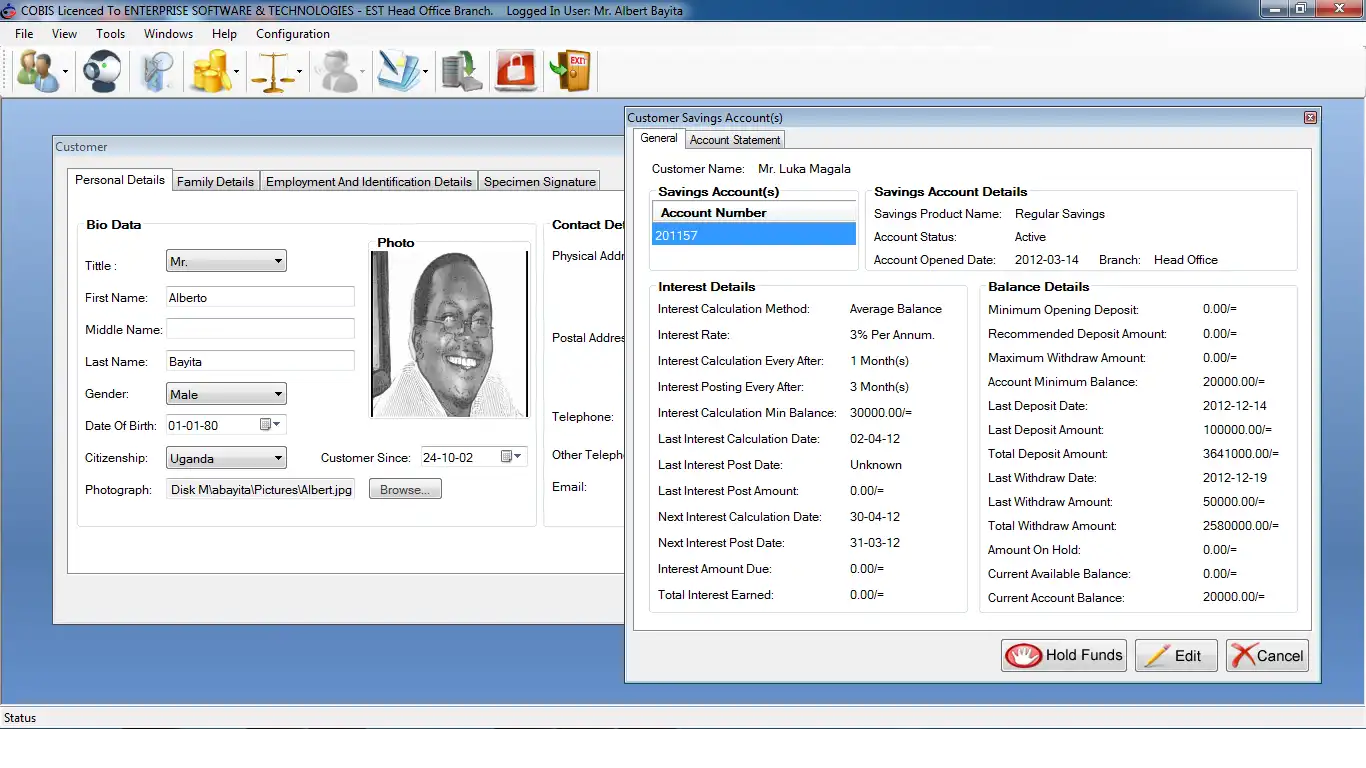
Task: Open the Gender dropdown showing Male
Action: (x=226, y=394)
